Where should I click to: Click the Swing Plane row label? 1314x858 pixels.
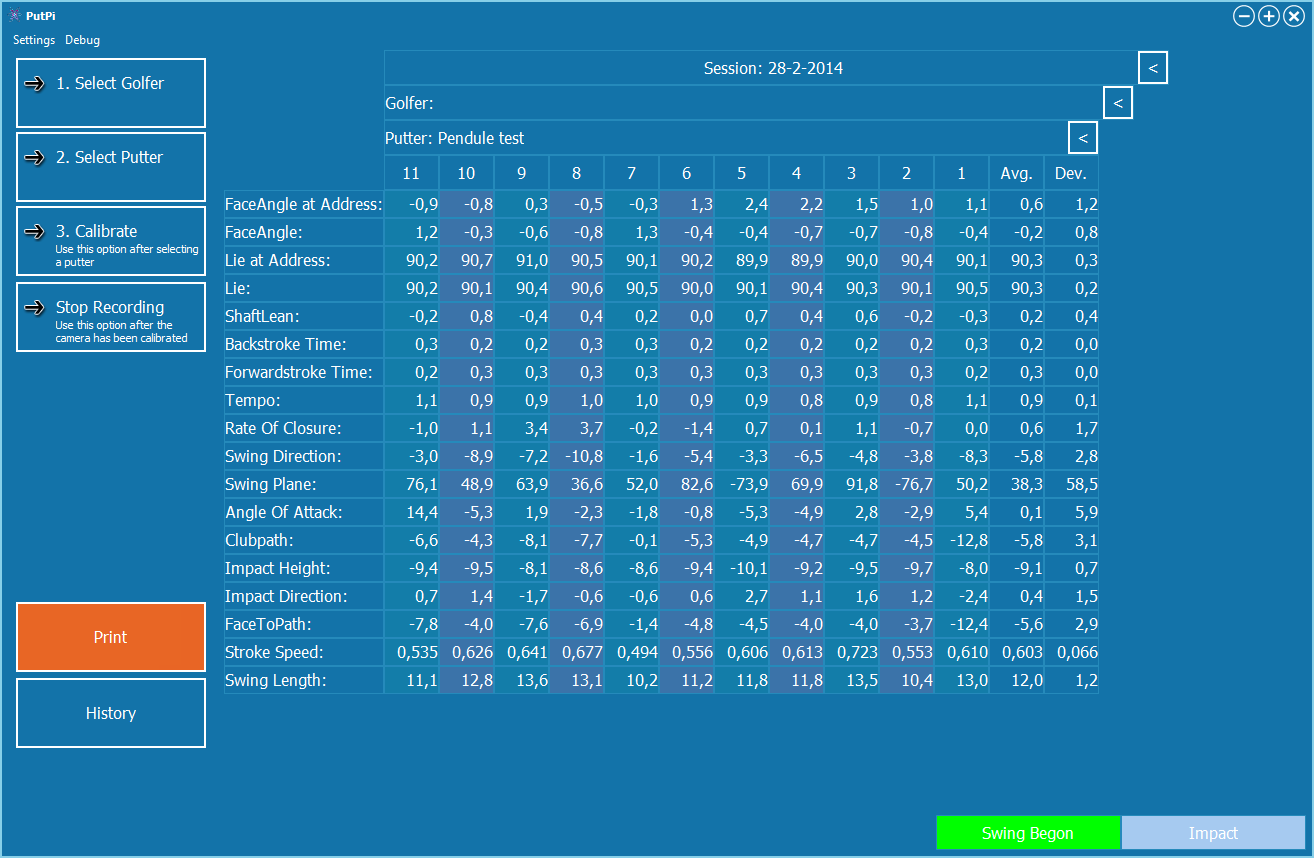[x=271, y=484]
